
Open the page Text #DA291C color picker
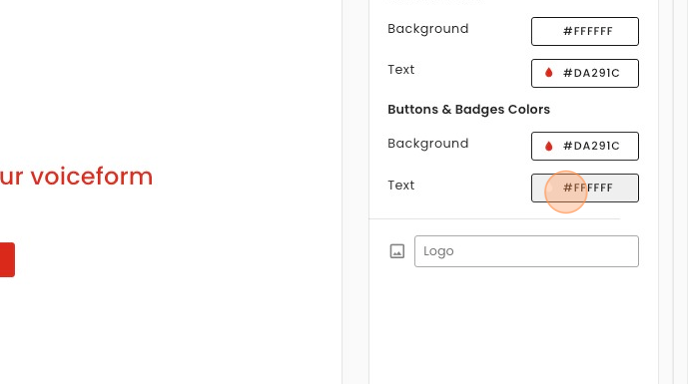pyautogui.click(x=585, y=73)
